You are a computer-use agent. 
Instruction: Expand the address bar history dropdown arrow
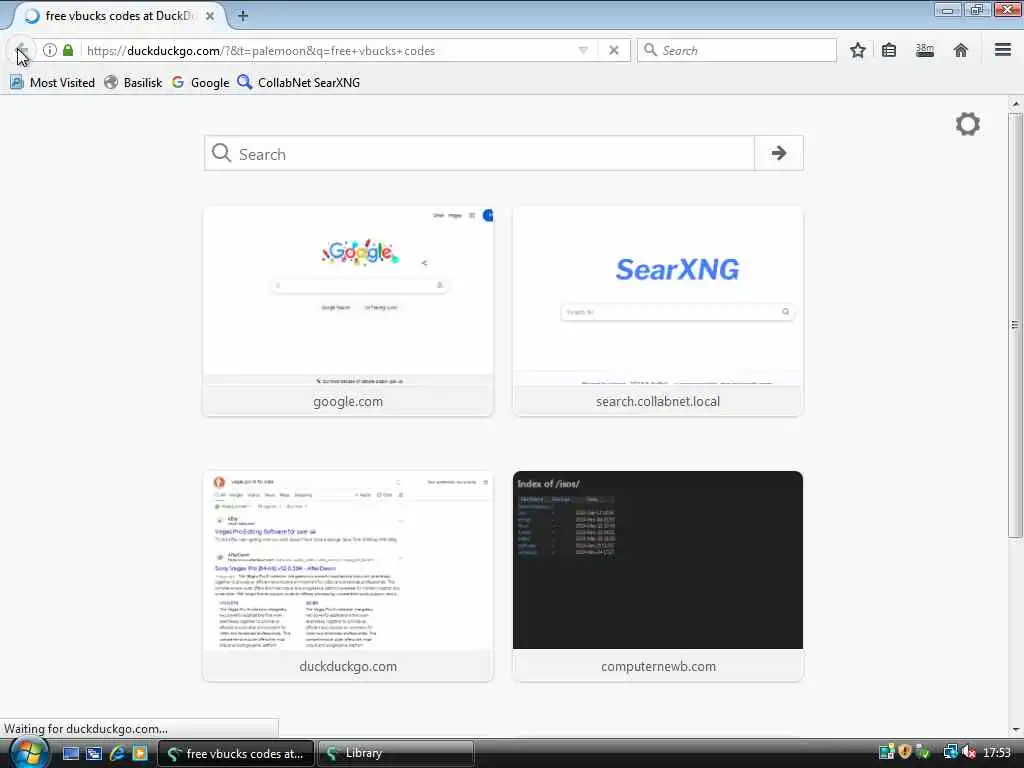tap(583, 50)
